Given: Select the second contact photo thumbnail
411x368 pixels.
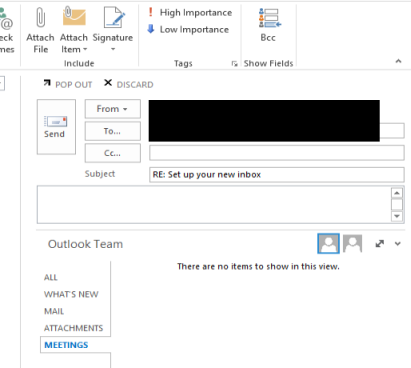Looking at the screenshot, I should (352, 243).
